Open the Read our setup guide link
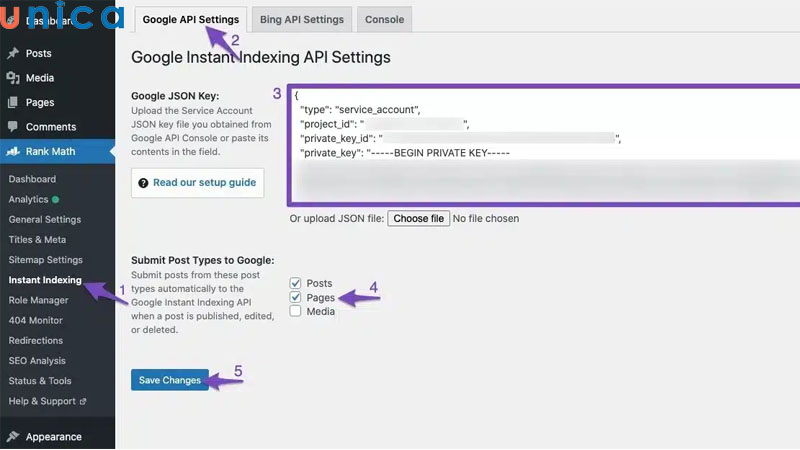 click(x=205, y=183)
